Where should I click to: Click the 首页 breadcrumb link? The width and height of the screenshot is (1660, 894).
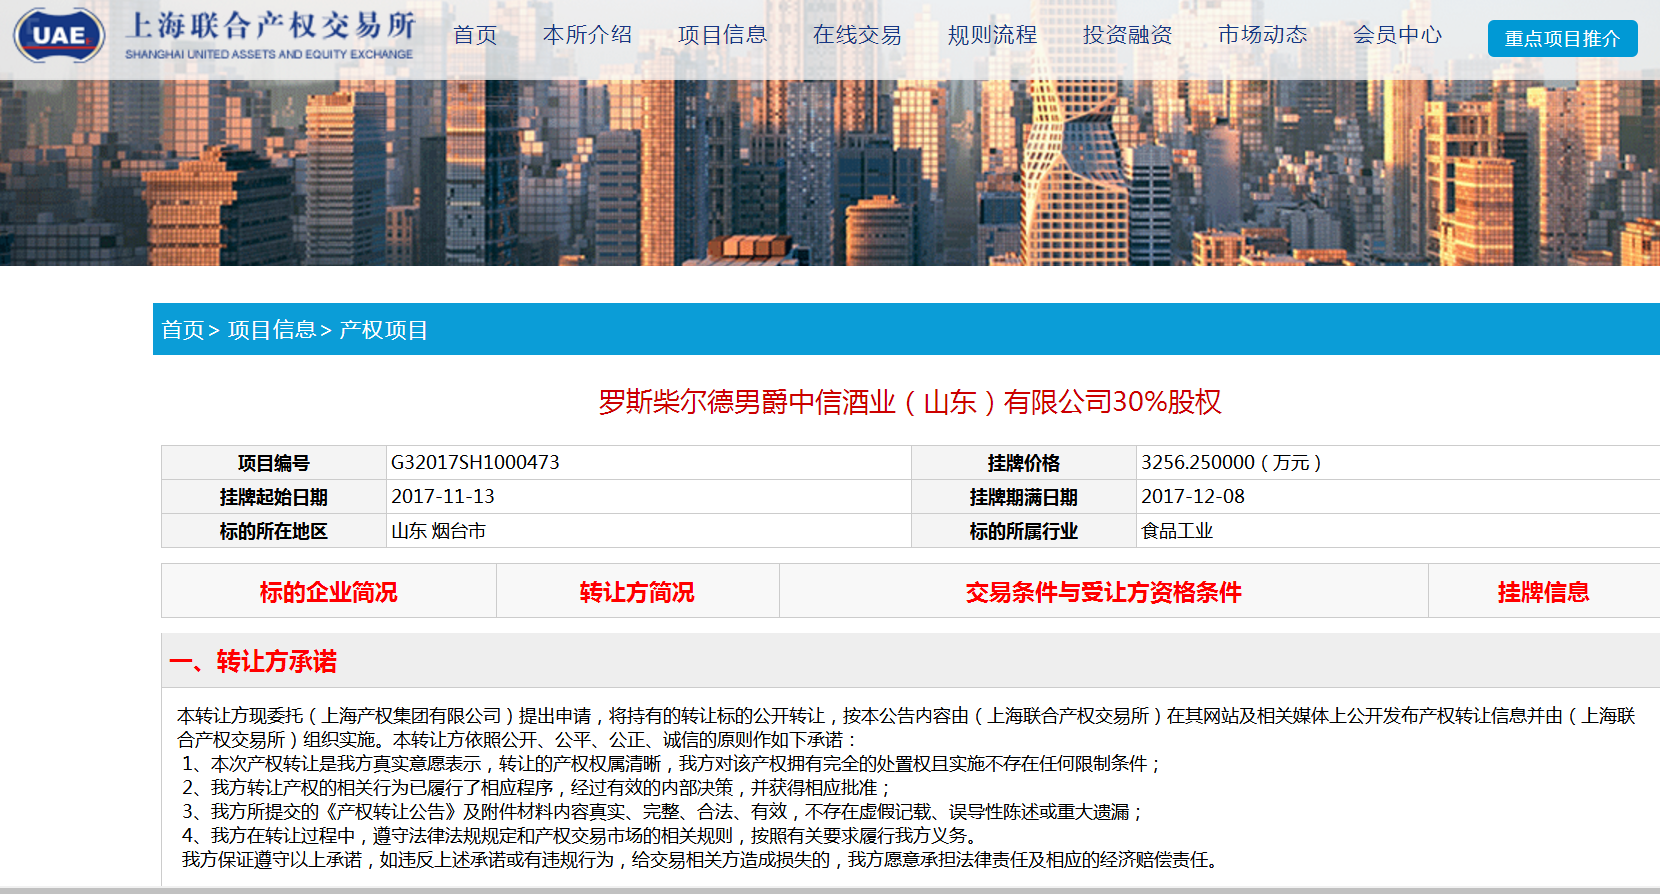[183, 330]
